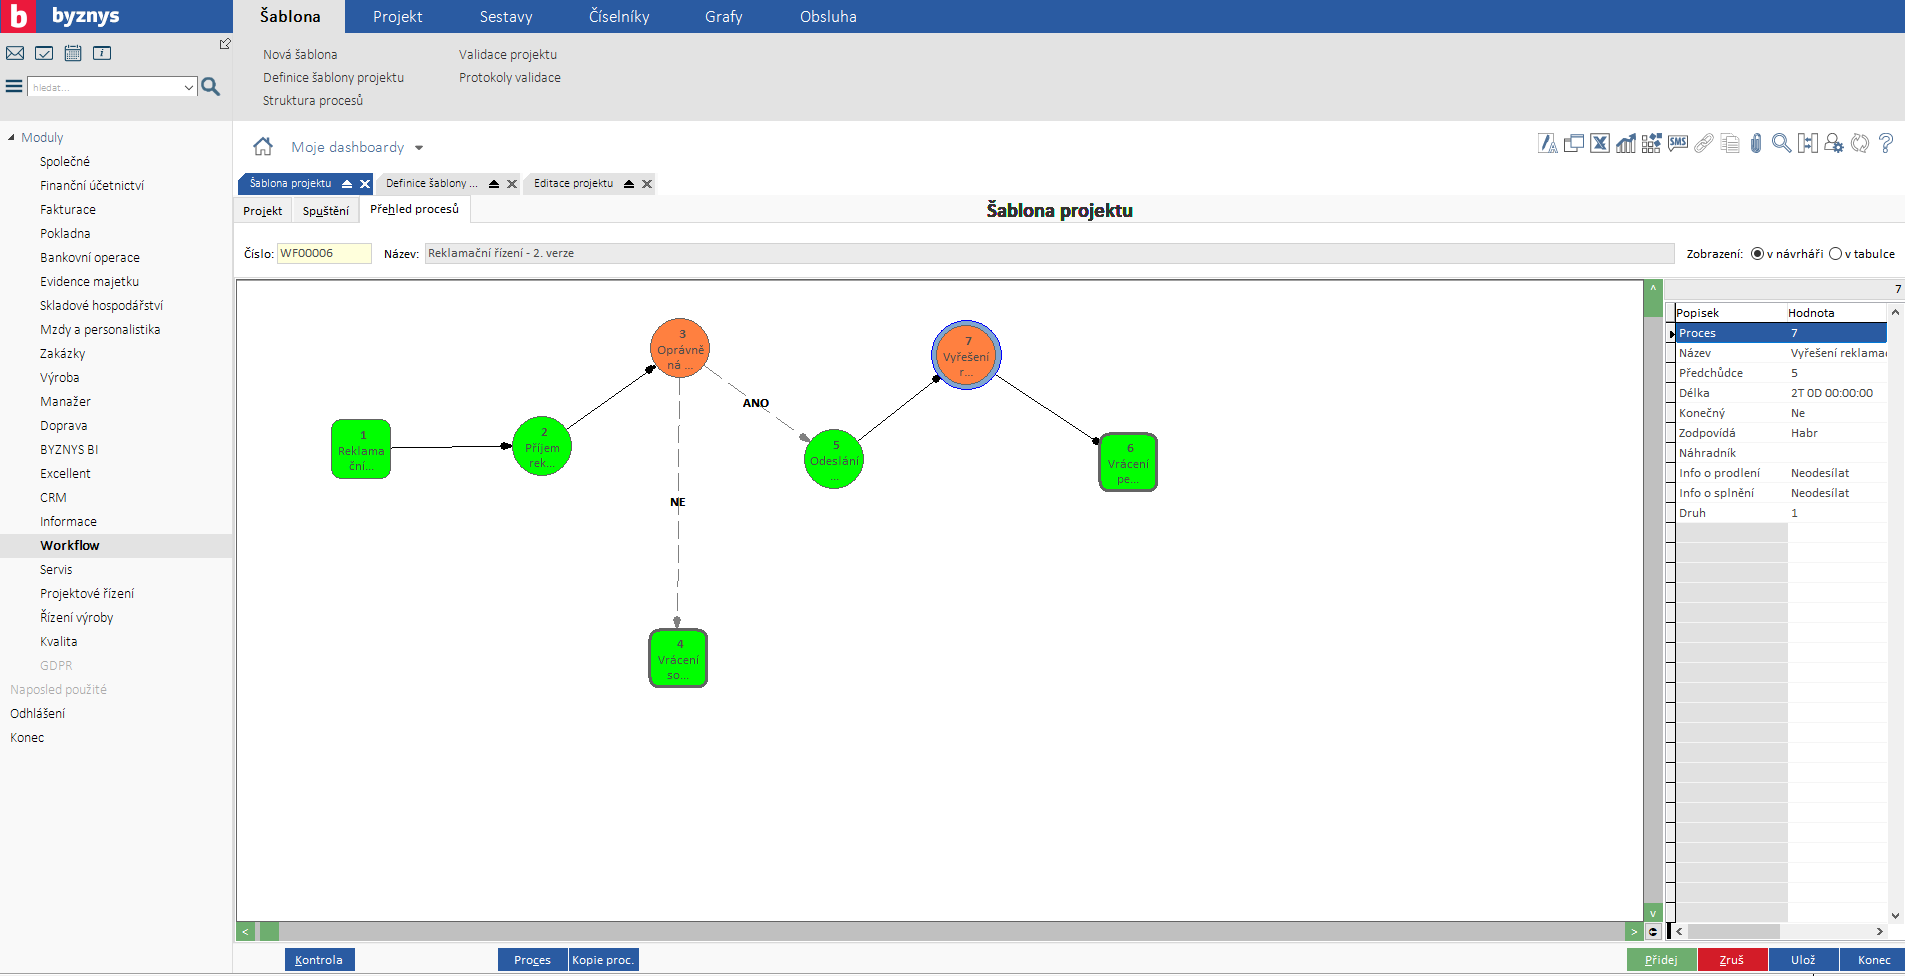Viewport: 1905px width, 976px height.
Task: Select the 'v návrháři' display option
Action: tap(1757, 254)
